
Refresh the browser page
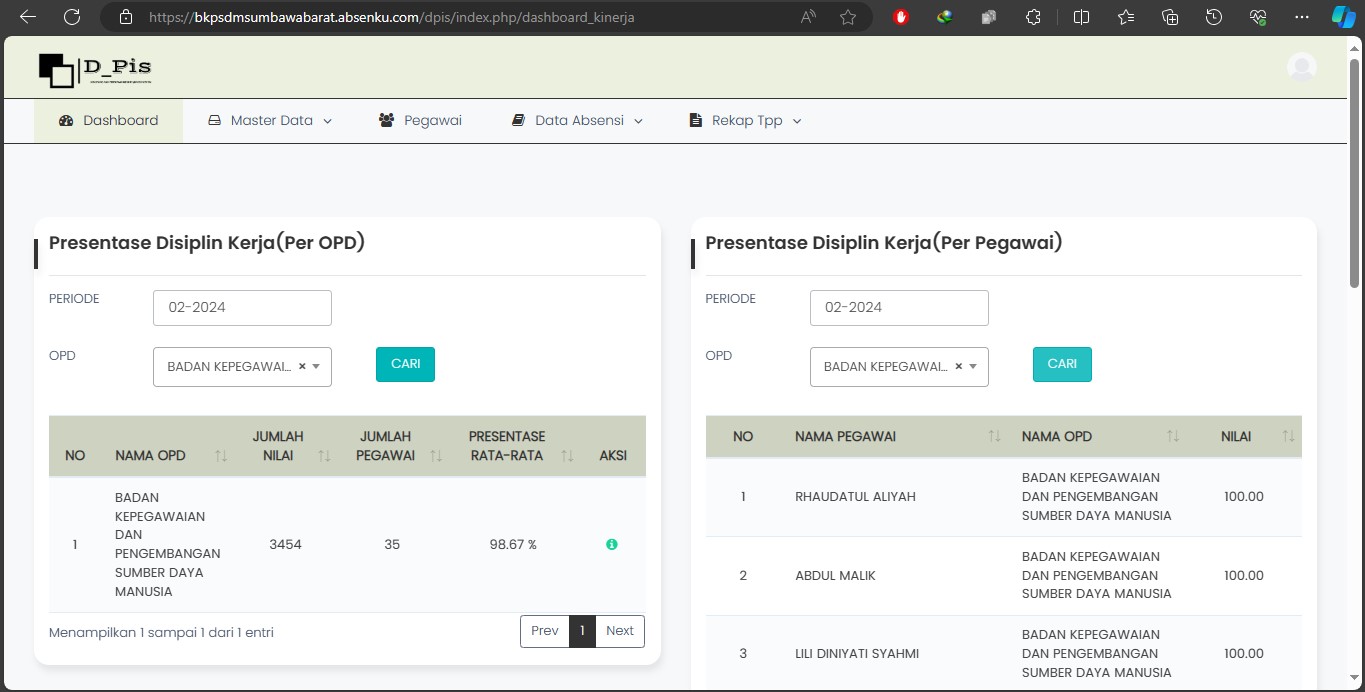(72, 17)
